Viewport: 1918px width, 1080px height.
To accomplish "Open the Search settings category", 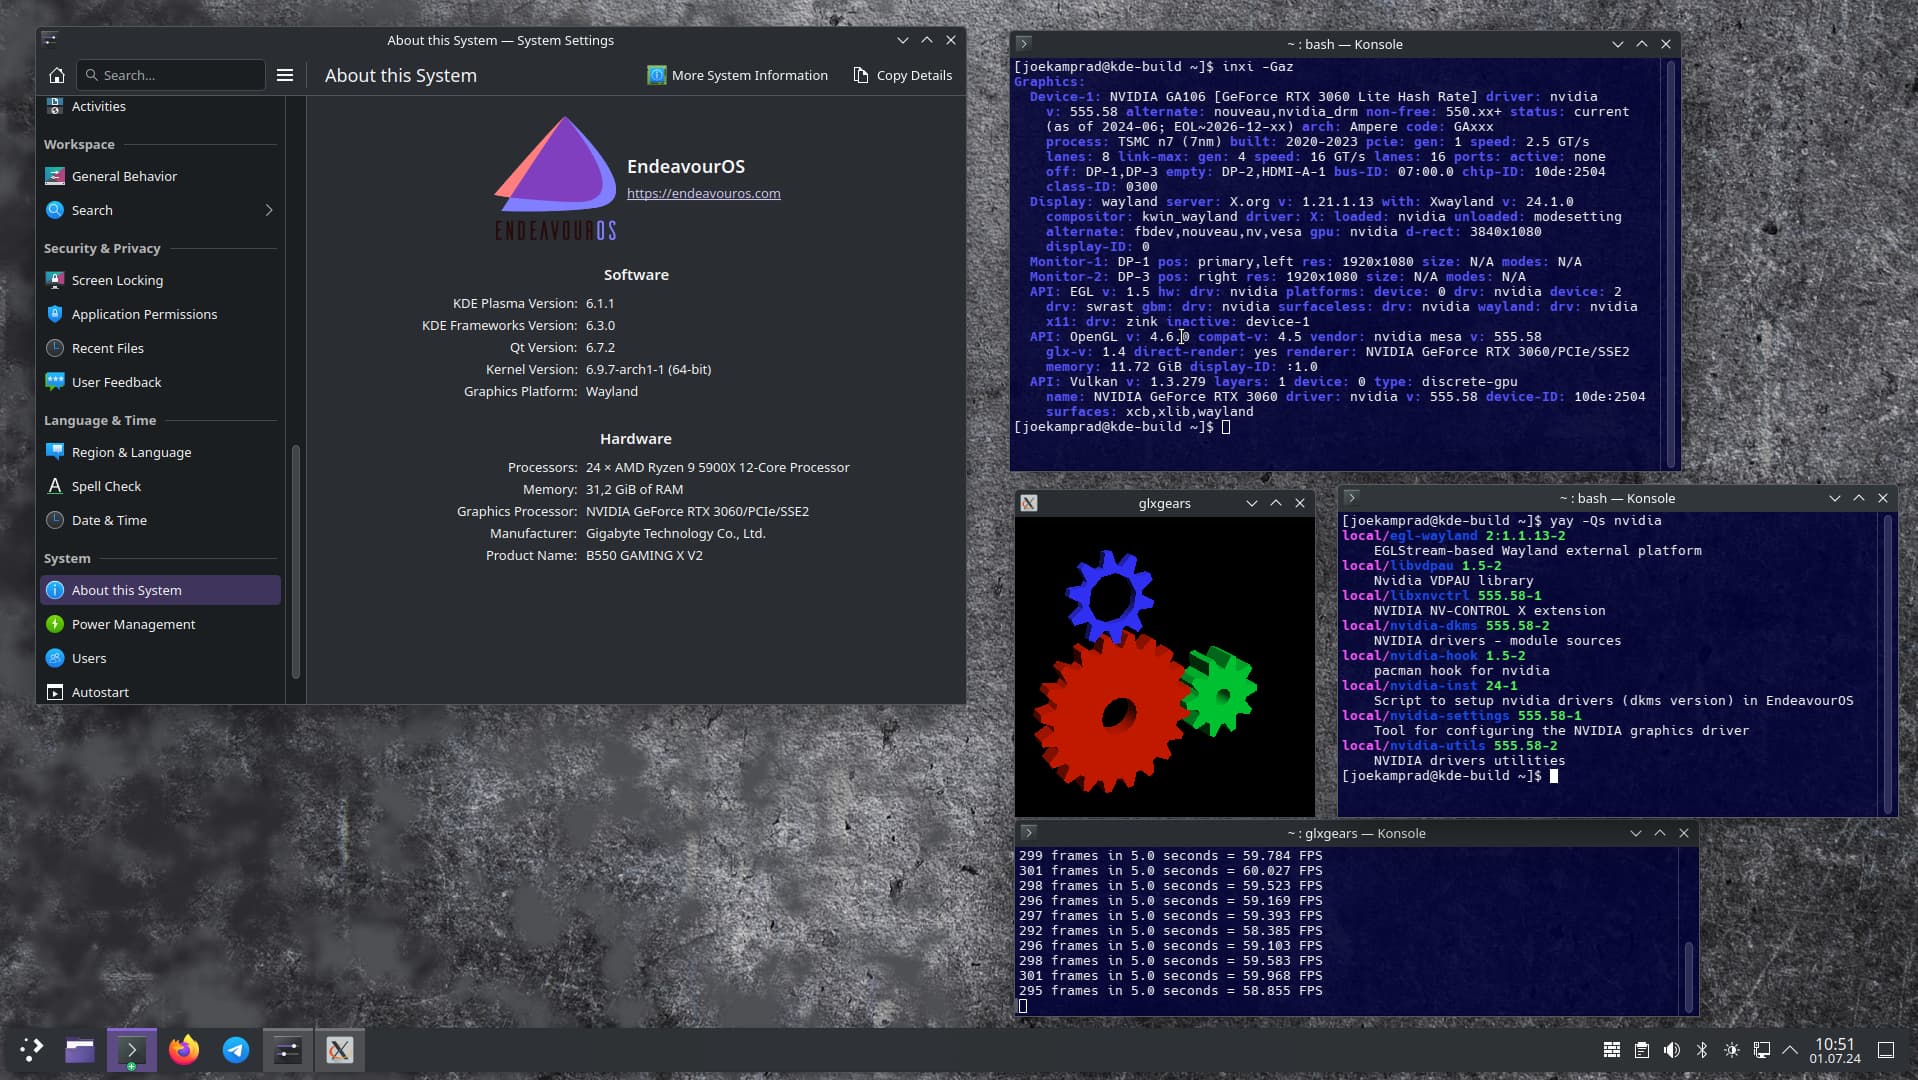I will click(x=160, y=210).
